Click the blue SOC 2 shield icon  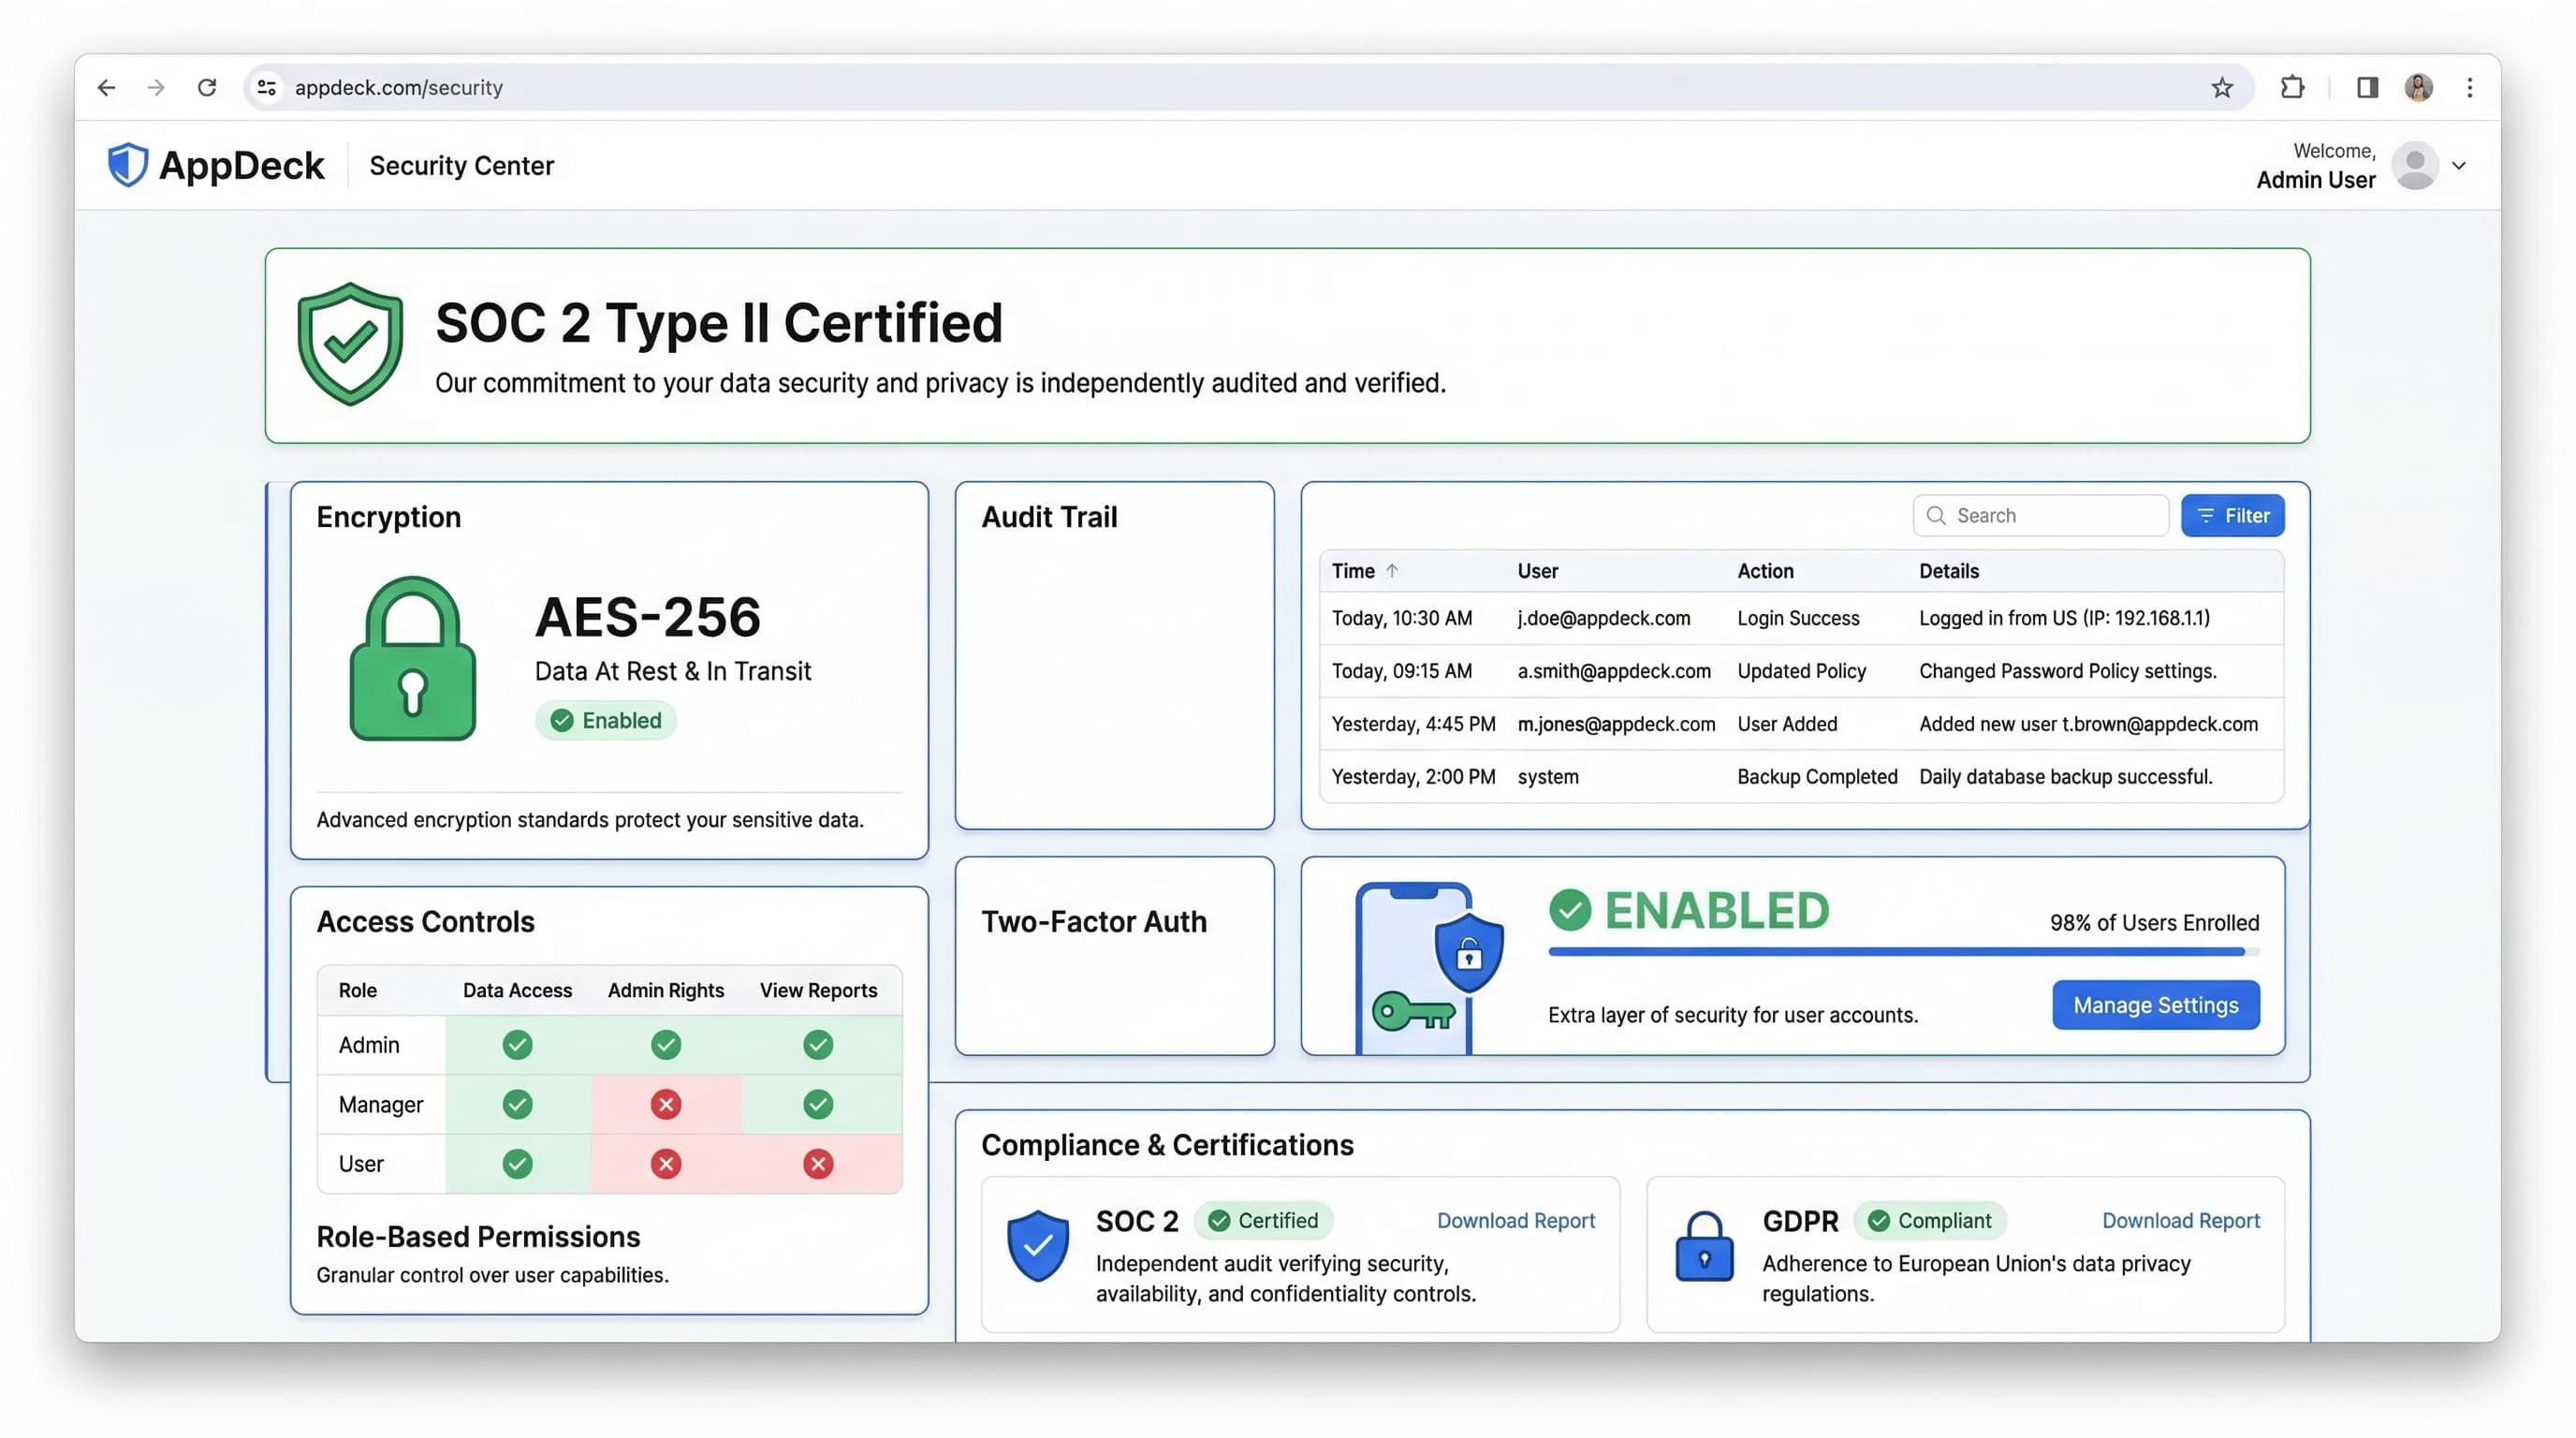click(x=1037, y=1245)
